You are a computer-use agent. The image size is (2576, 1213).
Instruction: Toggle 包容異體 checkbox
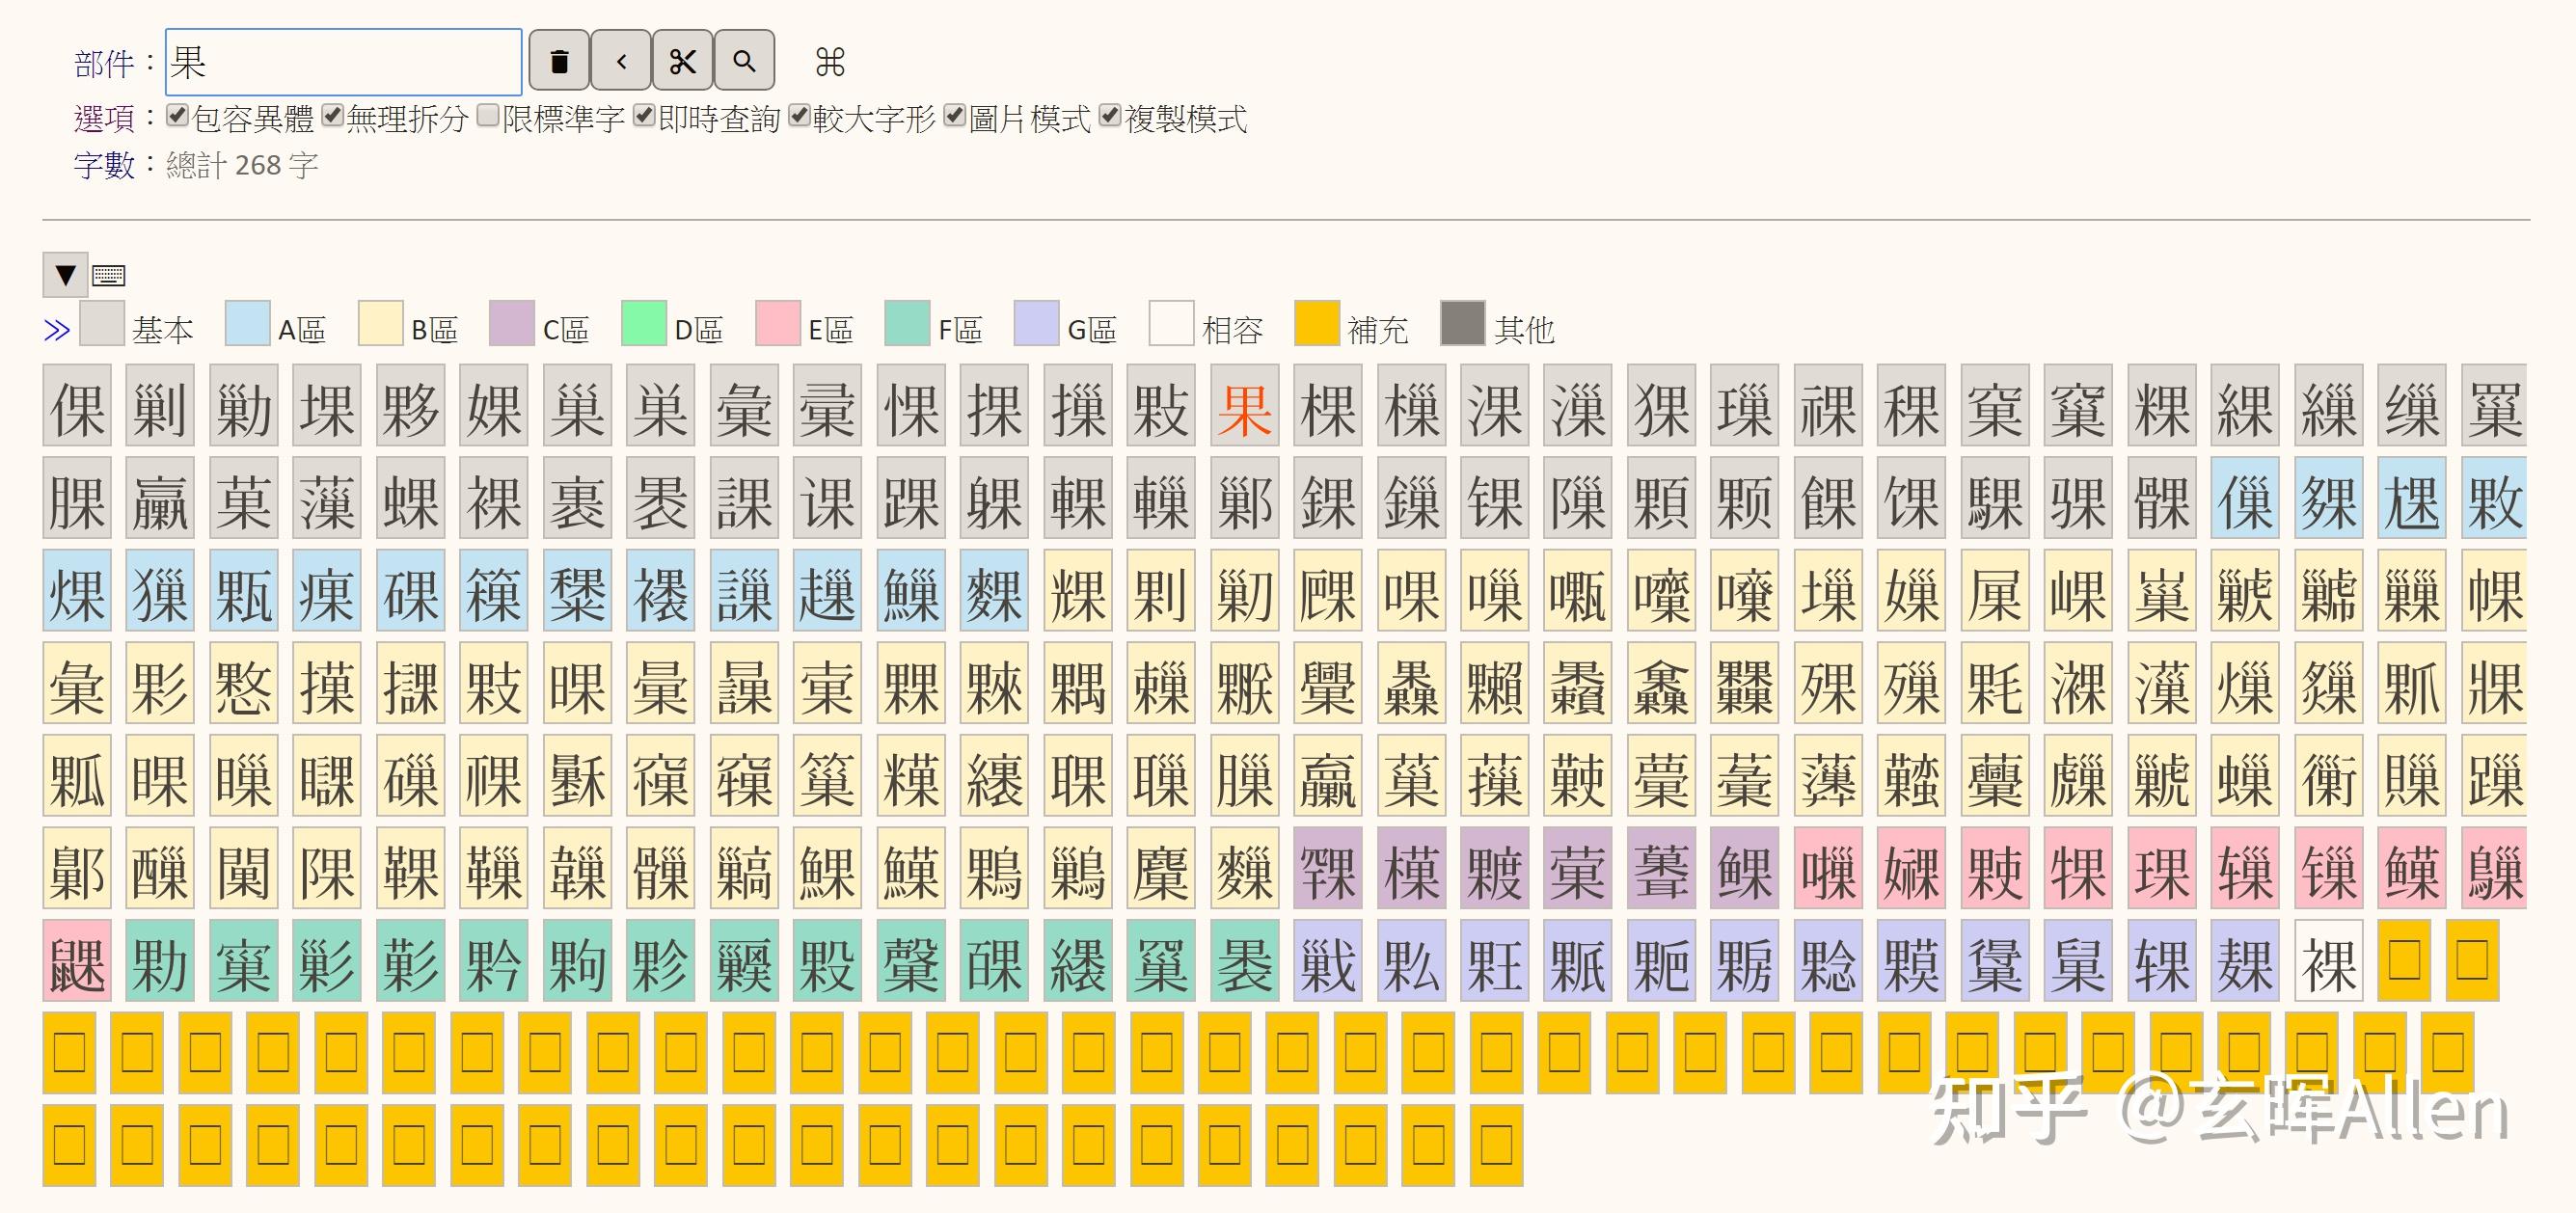point(178,116)
